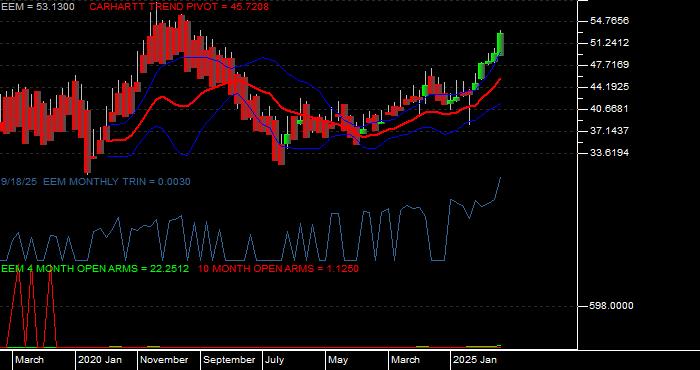Click the 10 MONTH OPEN ARMS = 1.1250 label
Viewport: 700px width, 370px height.
[278, 269]
